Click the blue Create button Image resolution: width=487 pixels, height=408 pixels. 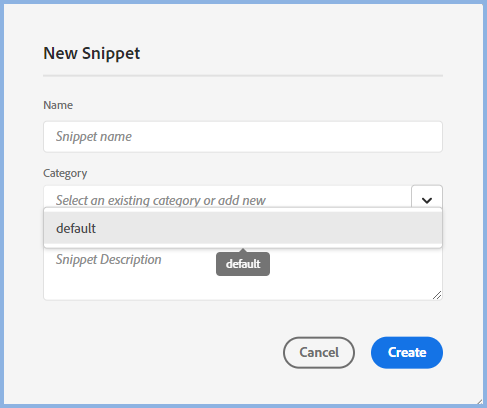point(407,353)
